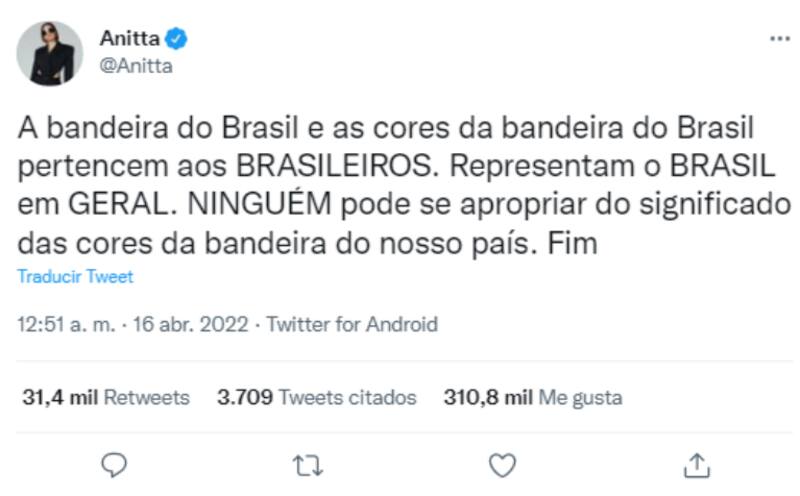
Task: See the 310,8 mil Me gusta list
Action: pyautogui.click(x=532, y=397)
